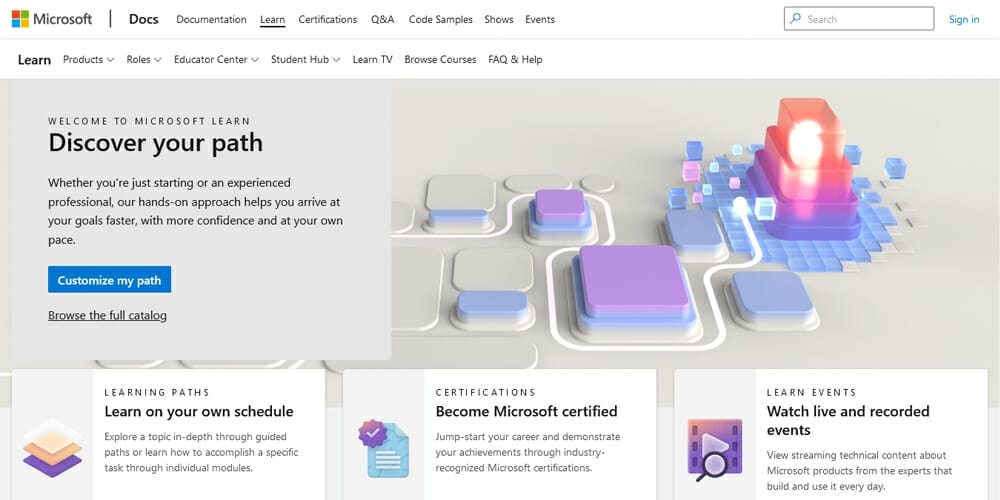Viewport: 1000px width, 500px height.
Task: Click the WELCOME TO MICROSOFT LEARN text
Action: click(149, 121)
